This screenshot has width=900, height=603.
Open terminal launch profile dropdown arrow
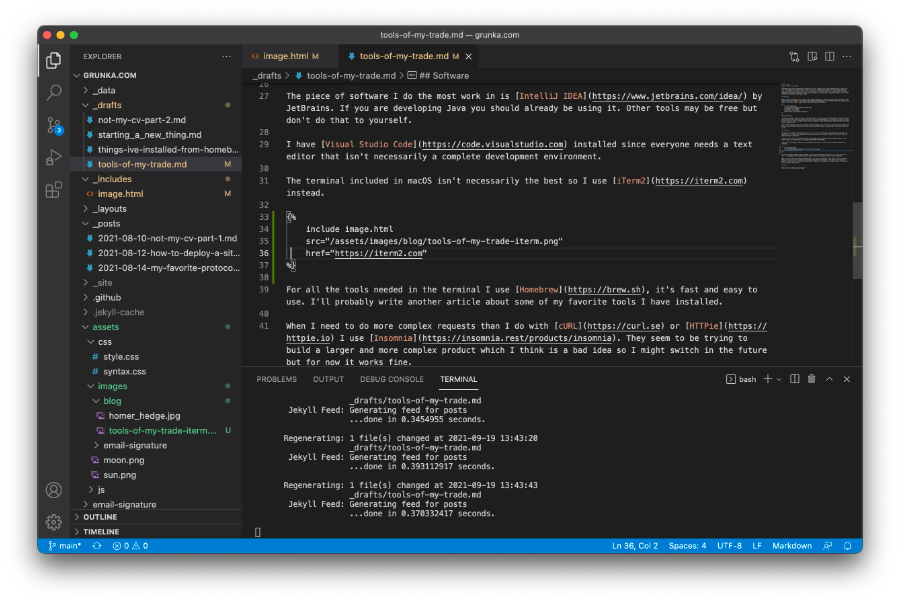coord(779,379)
